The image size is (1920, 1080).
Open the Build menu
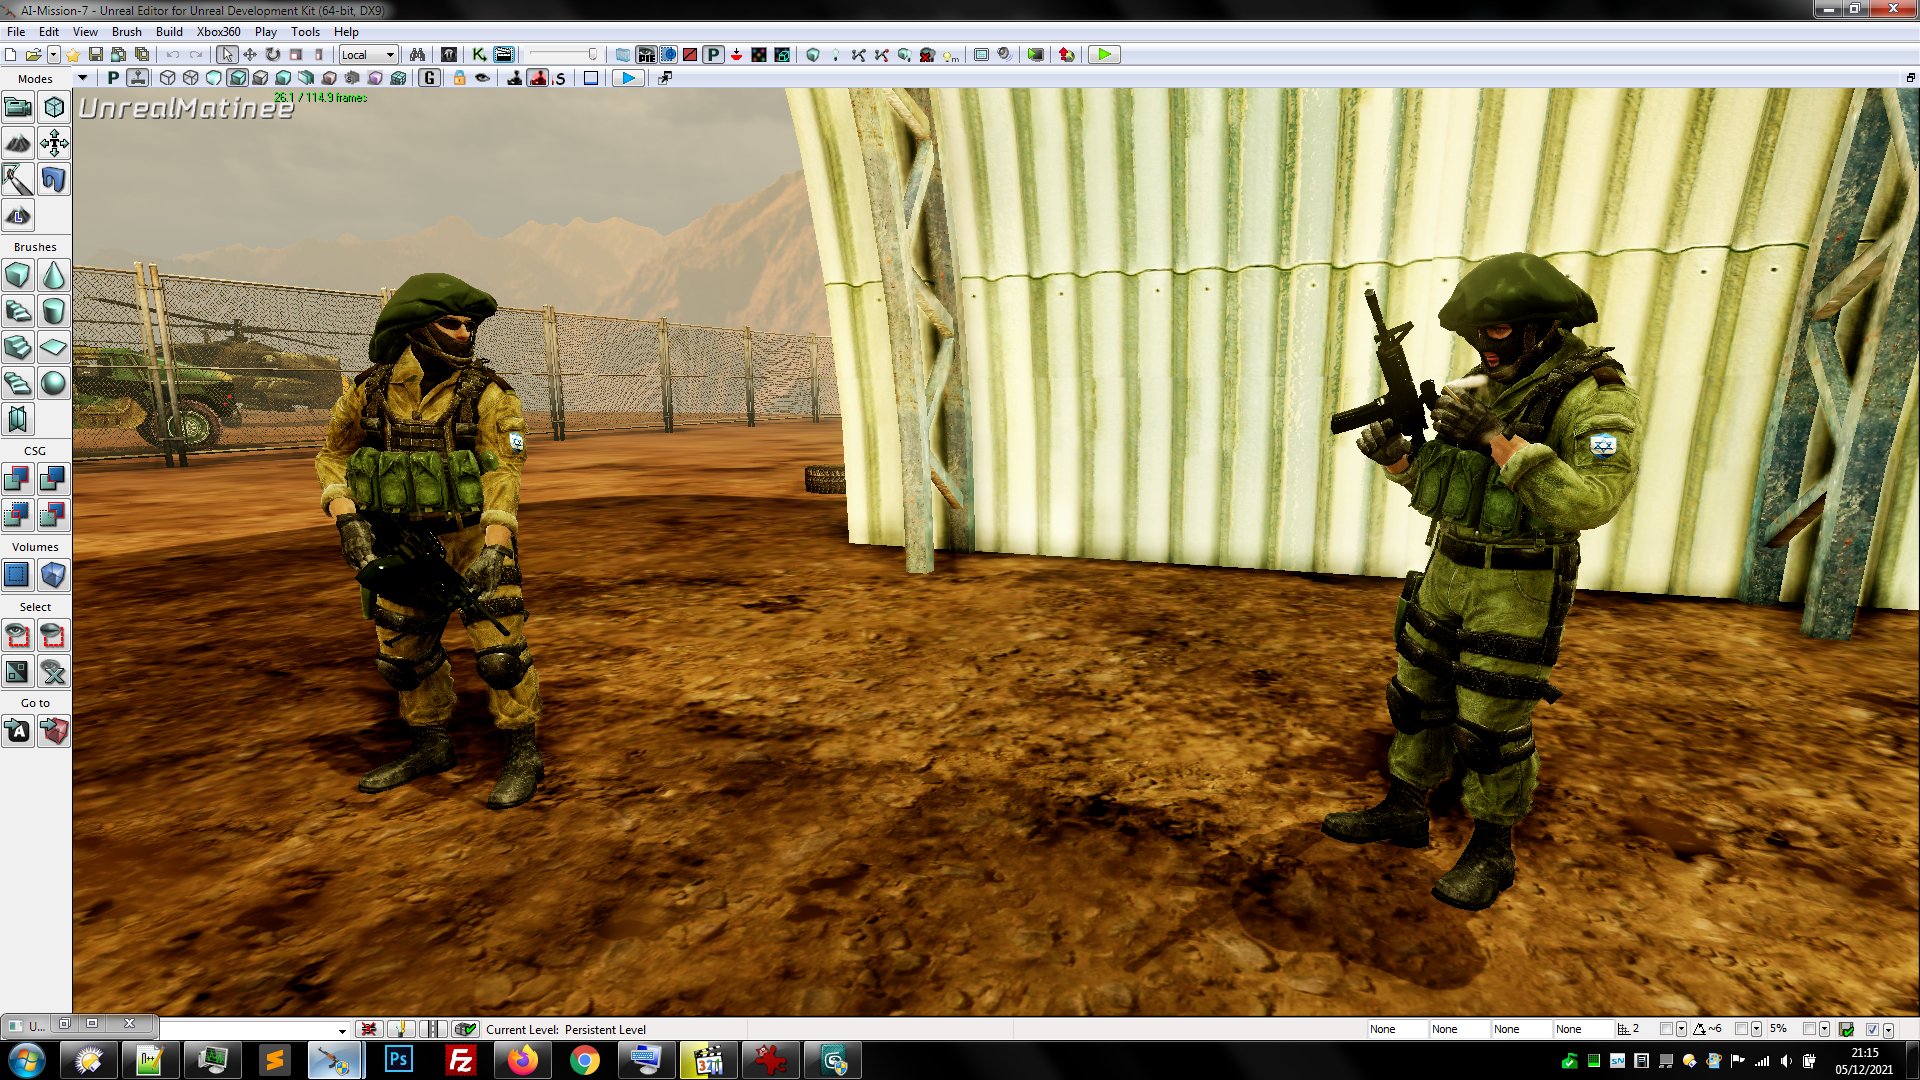point(169,32)
